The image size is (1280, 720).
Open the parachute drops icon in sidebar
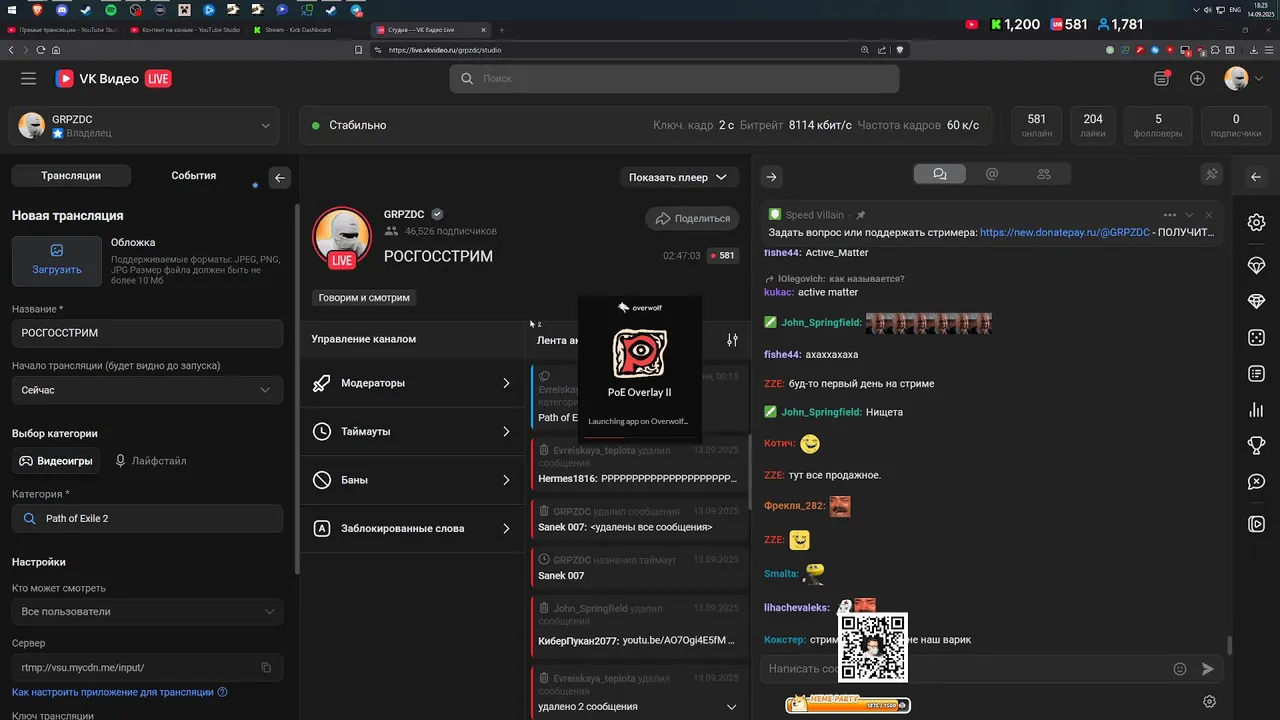tap(1256, 264)
